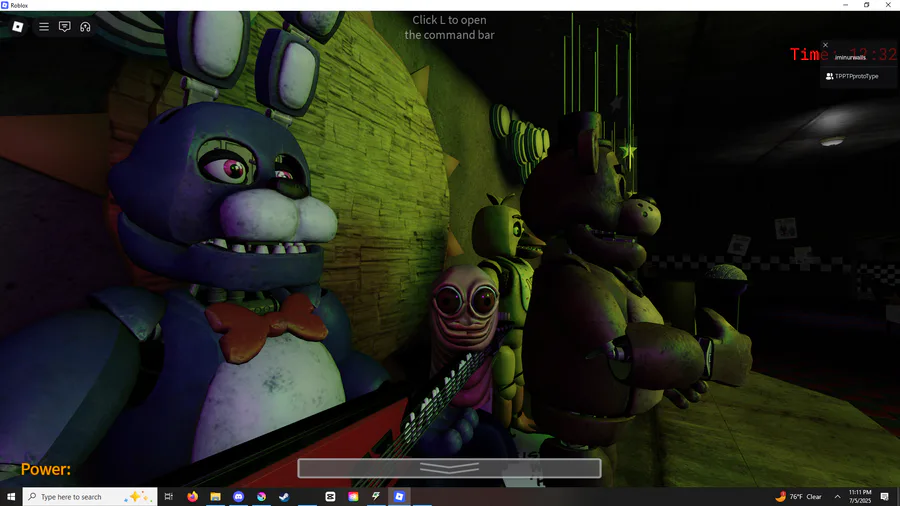900x506 pixels.
Task: Open the pink gradient photo app icon
Action: (x=353, y=496)
